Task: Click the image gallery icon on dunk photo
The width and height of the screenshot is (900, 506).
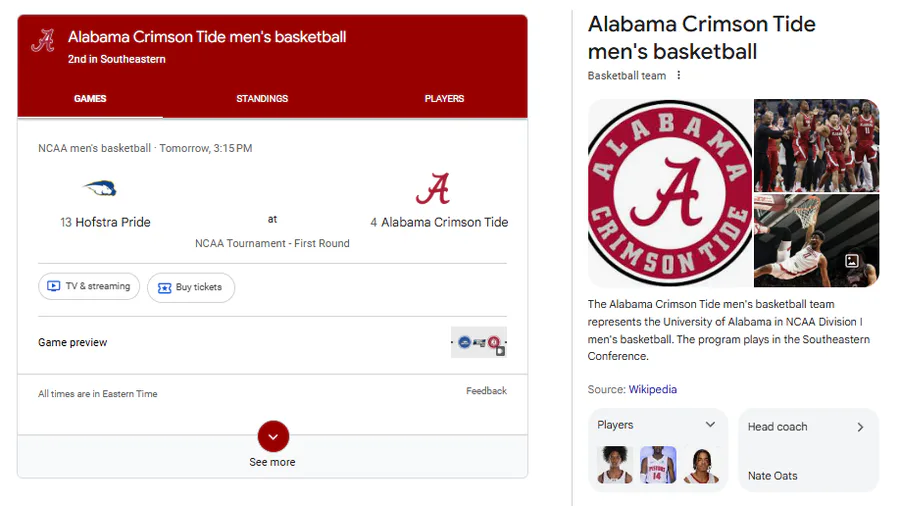Action: click(852, 261)
